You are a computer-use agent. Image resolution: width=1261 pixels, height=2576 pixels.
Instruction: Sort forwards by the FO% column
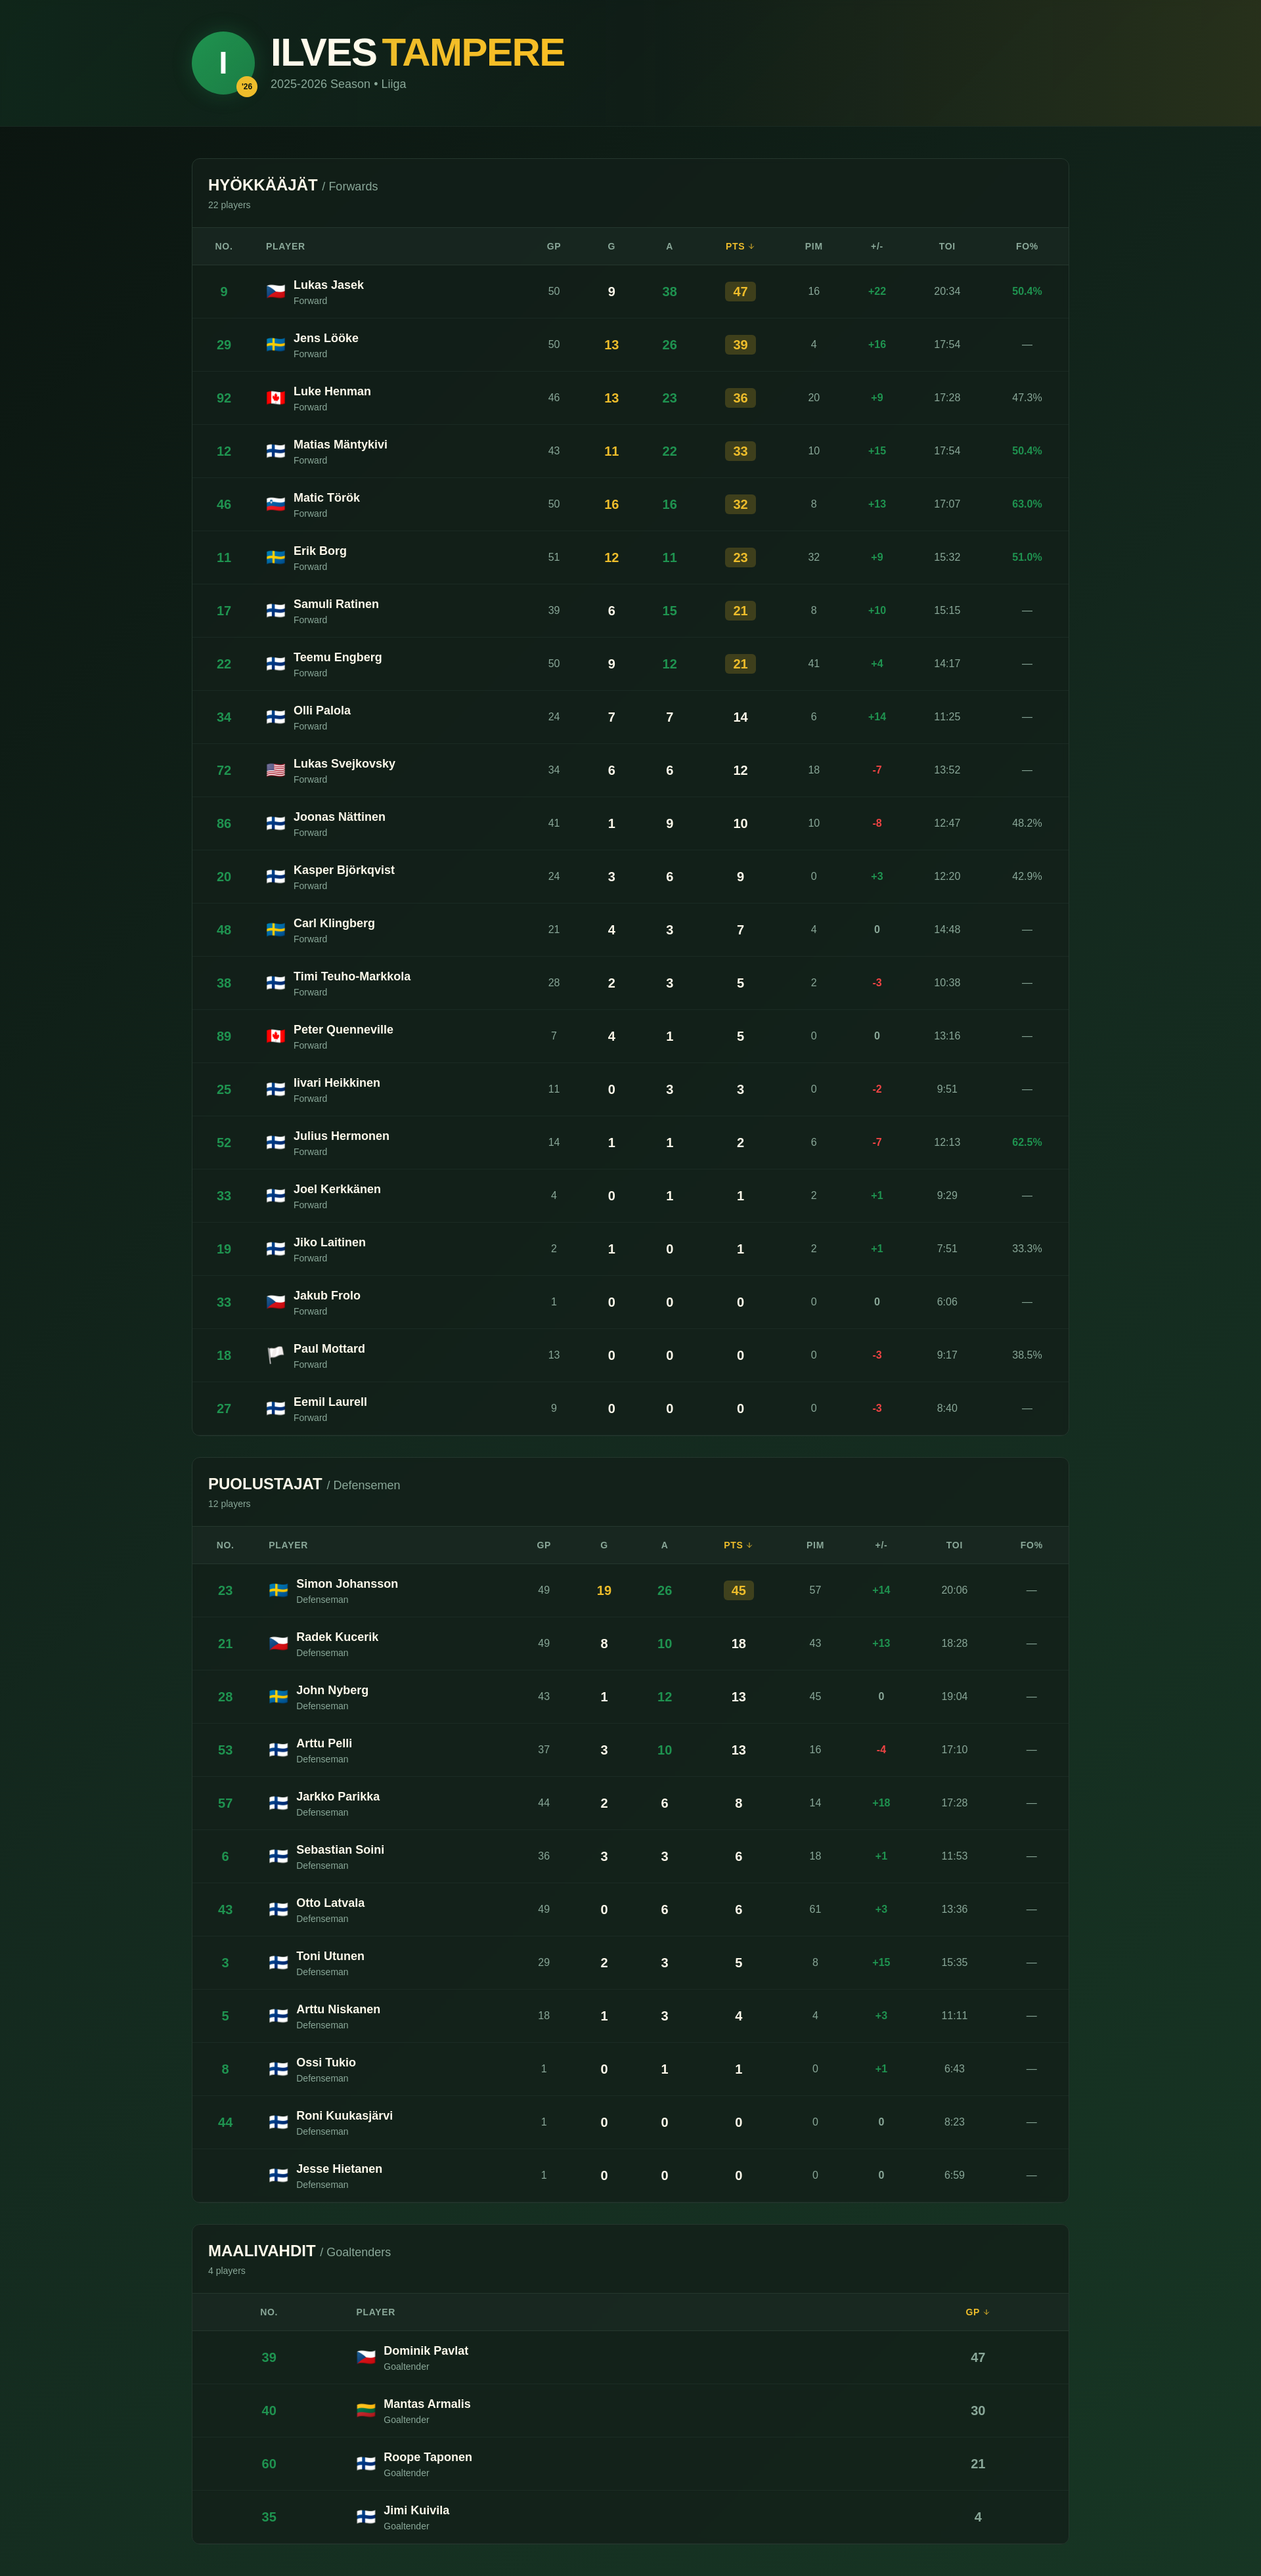(x=1028, y=246)
